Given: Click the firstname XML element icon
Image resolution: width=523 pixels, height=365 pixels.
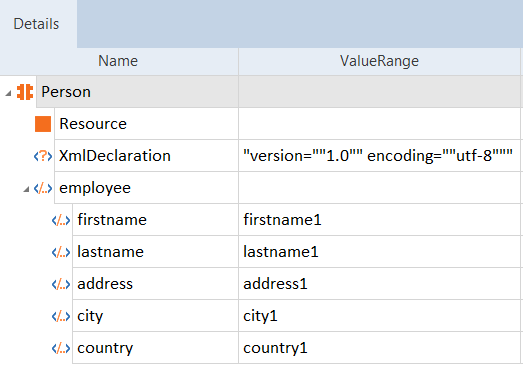Looking at the screenshot, I should pos(61,220).
